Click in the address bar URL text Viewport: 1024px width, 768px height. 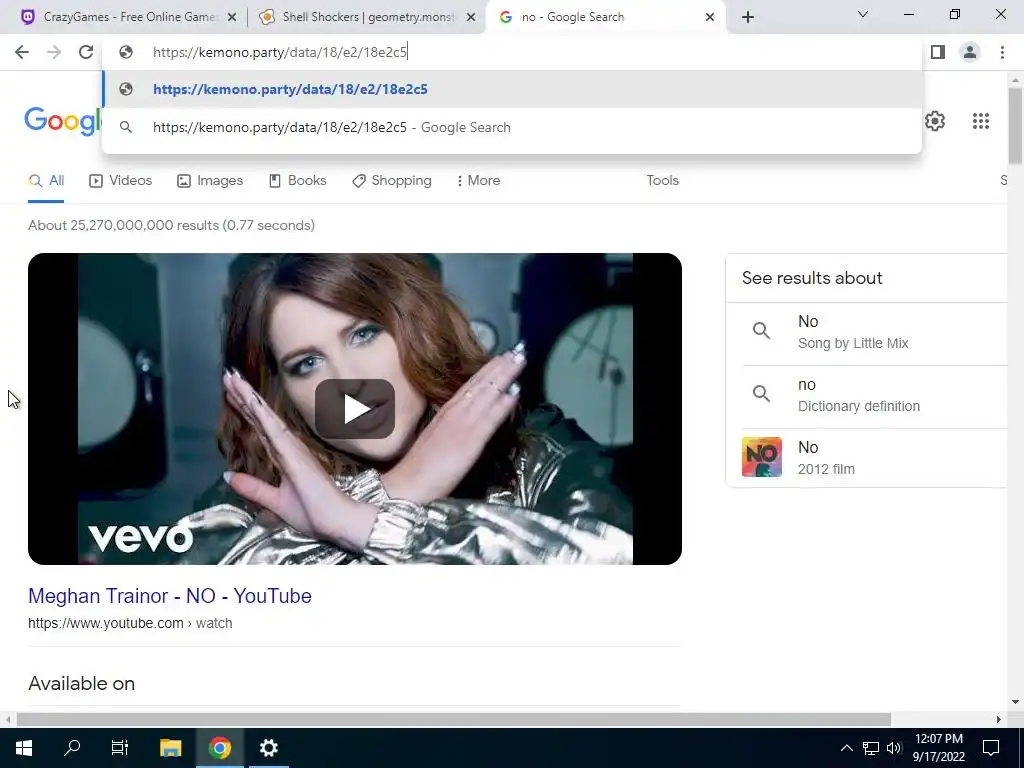[280, 52]
